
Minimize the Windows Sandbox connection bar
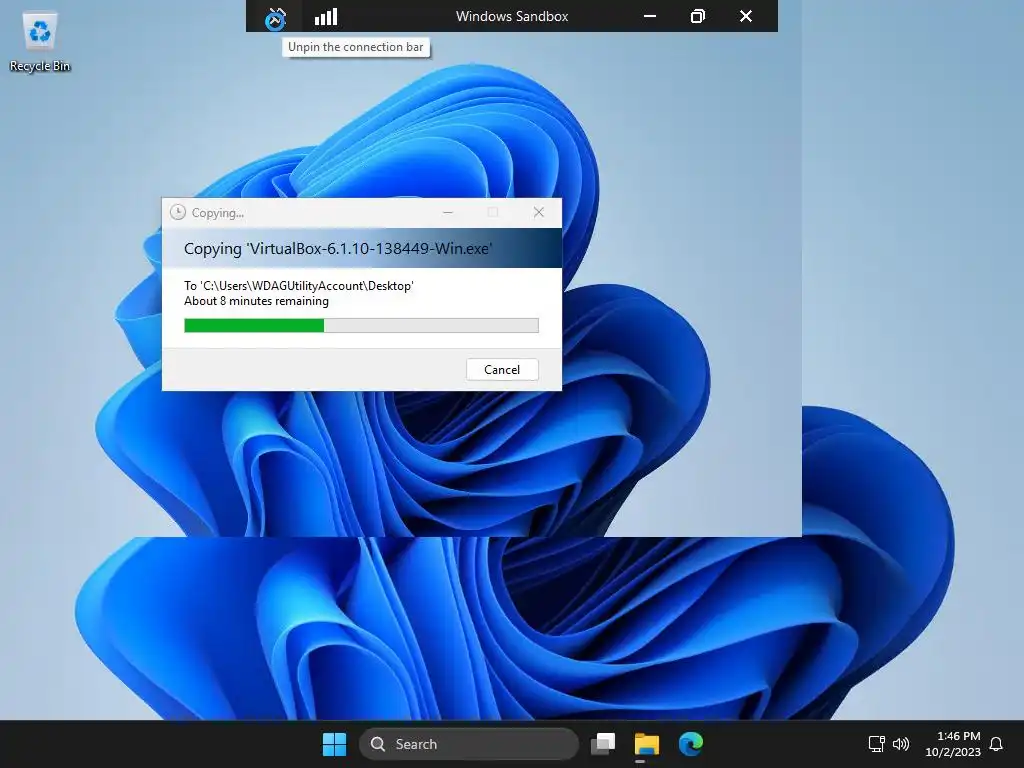point(650,16)
